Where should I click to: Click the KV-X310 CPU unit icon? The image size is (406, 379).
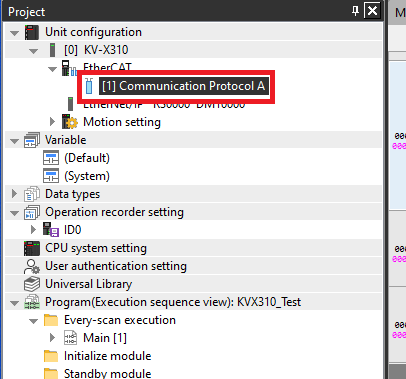[x=52, y=50]
